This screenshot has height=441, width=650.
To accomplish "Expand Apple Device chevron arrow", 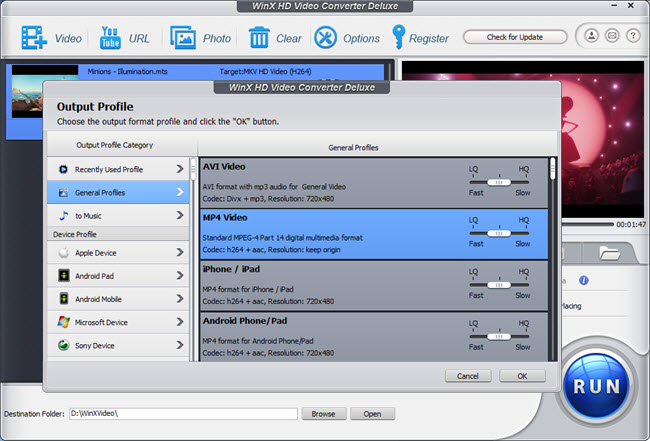I will pos(179,252).
